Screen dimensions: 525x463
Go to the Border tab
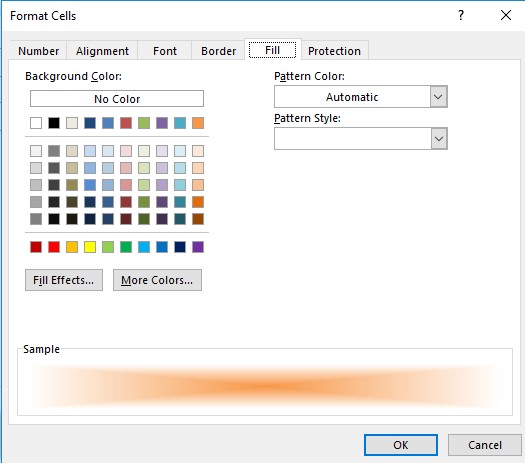pyautogui.click(x=218, y=51)
